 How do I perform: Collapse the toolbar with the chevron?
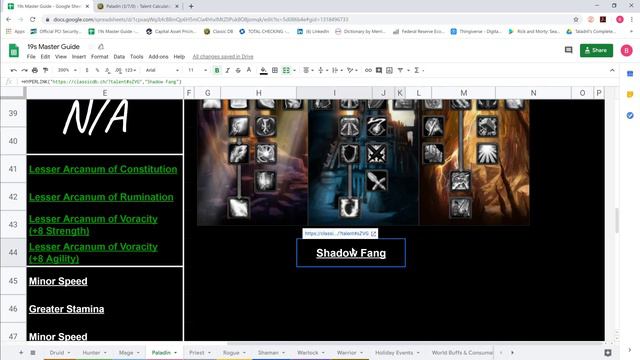(612, 70)
